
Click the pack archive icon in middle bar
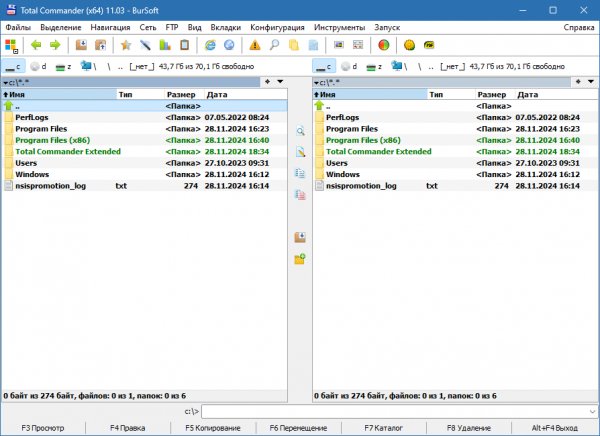[x=300, y=237]
